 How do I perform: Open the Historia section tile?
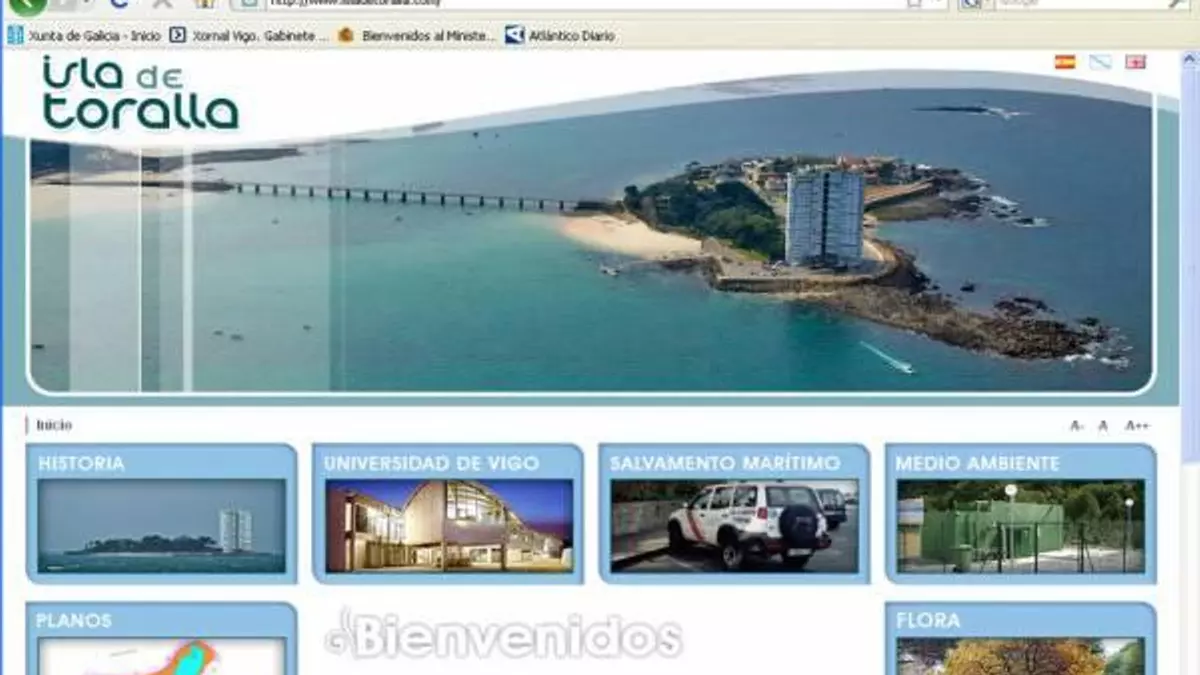(161, 513)
